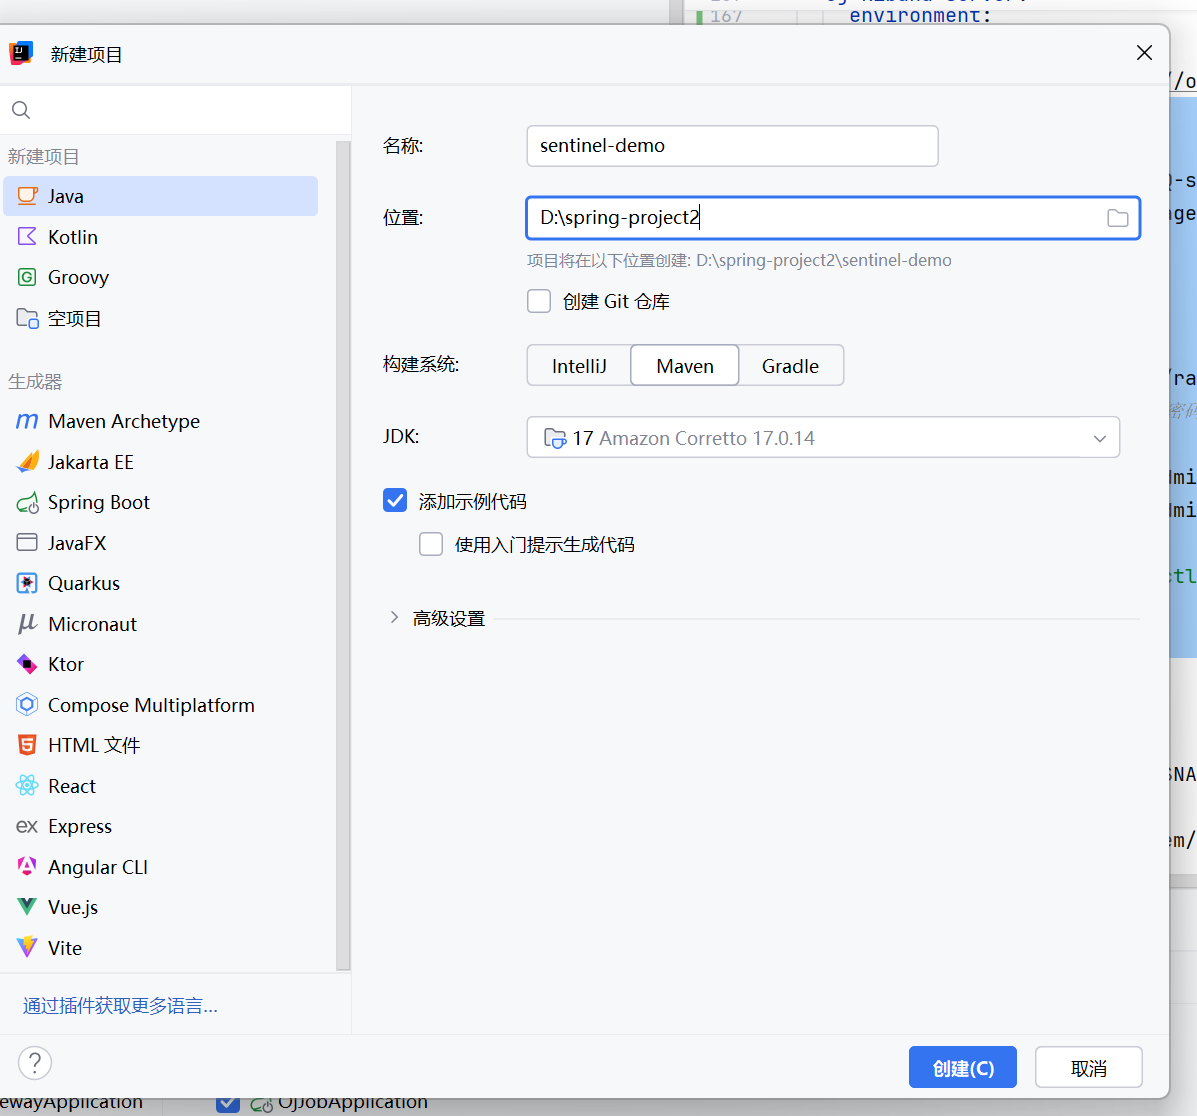Select Compose Multiplatform entry
This screenshot has width=1197, height=1116.
point(160,705)
